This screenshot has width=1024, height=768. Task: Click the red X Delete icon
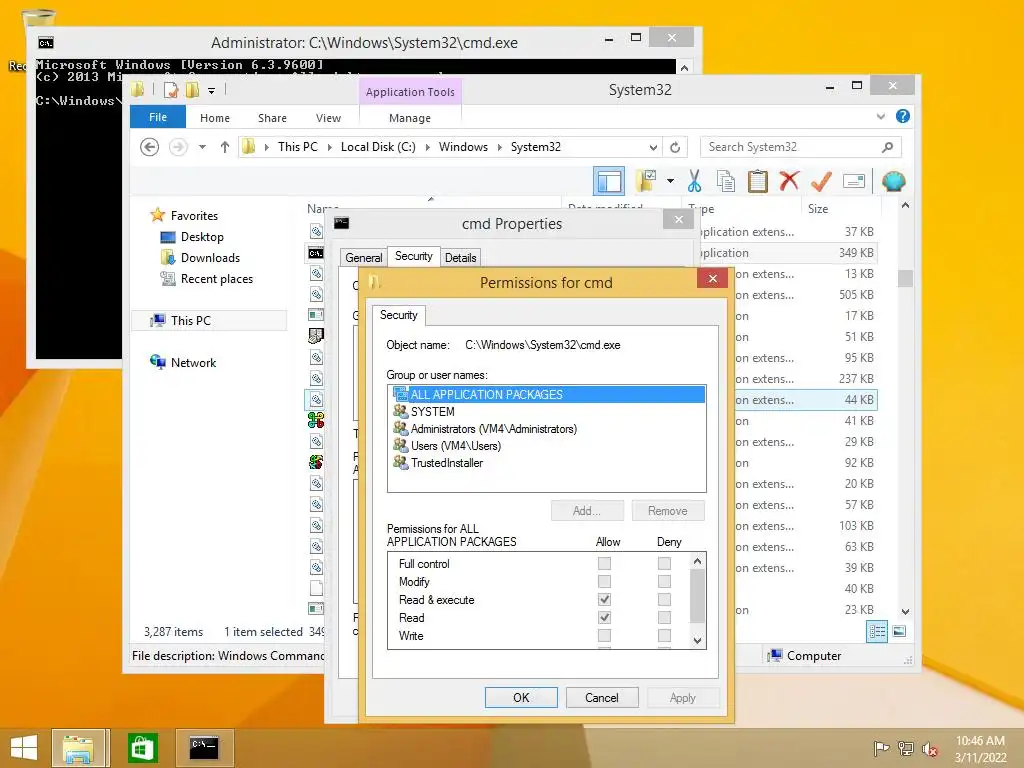coord(789,180)
